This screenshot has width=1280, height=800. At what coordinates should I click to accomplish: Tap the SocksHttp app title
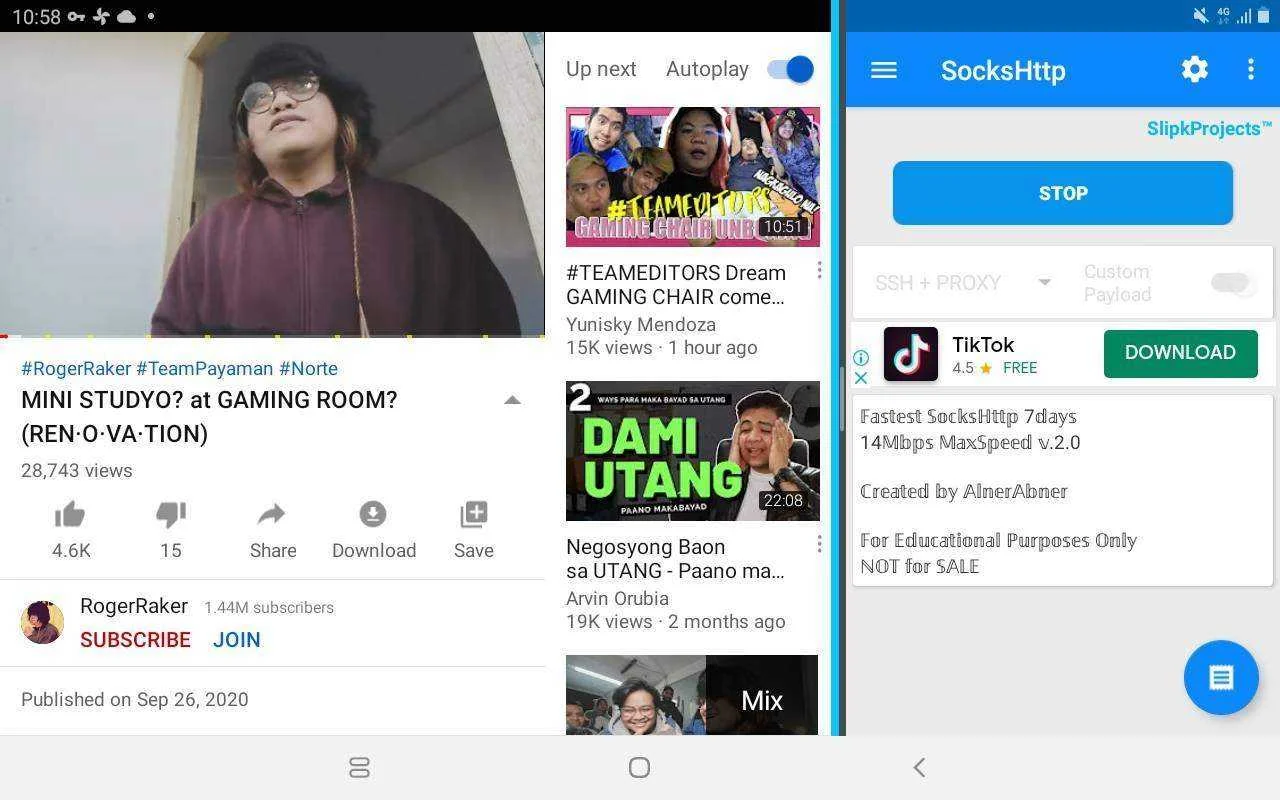click(1003, 70)
